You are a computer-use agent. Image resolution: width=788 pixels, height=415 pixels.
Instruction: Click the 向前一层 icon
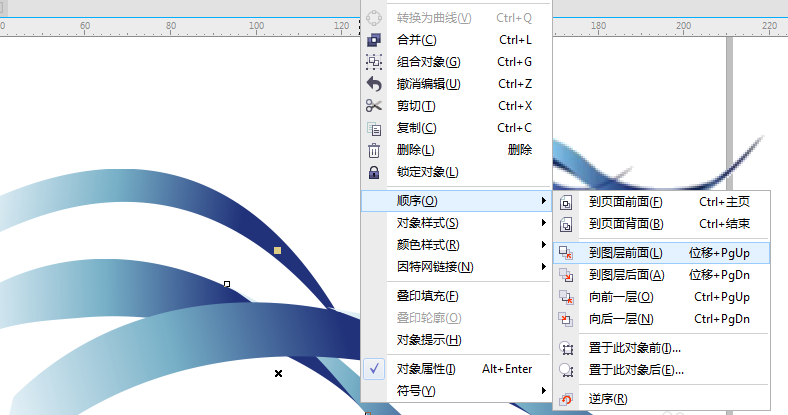click(x=566, y=297)
